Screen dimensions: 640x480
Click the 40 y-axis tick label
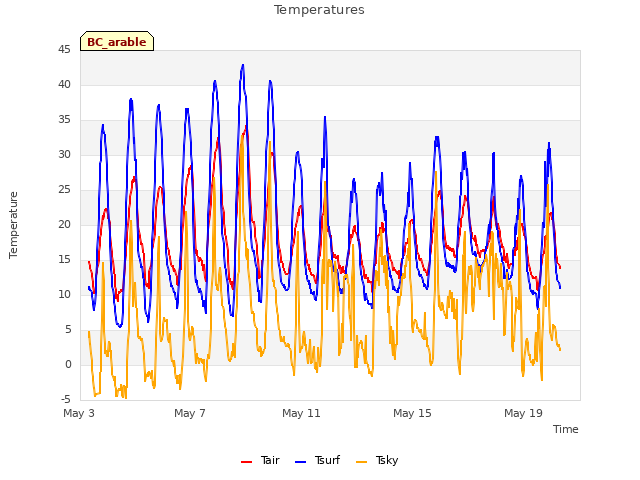64,84
